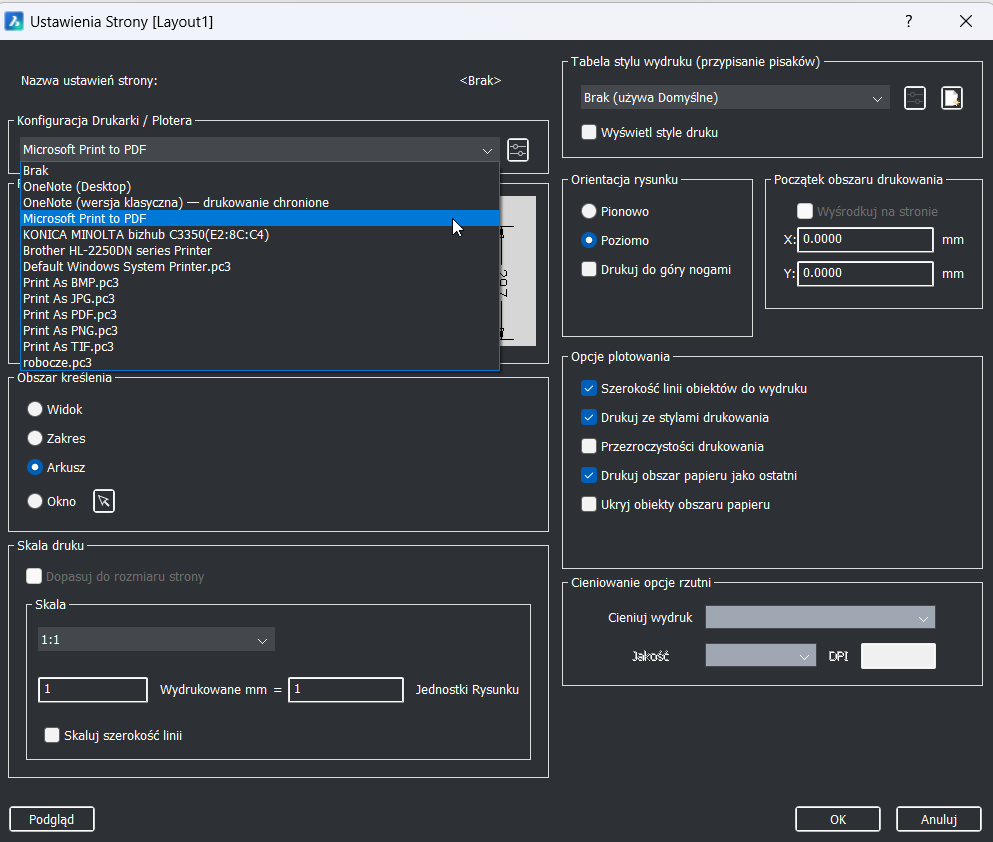Open the 1:1 scale dropdown
The width and height of the screenshot is (993, 842).
tap(156, 640)
